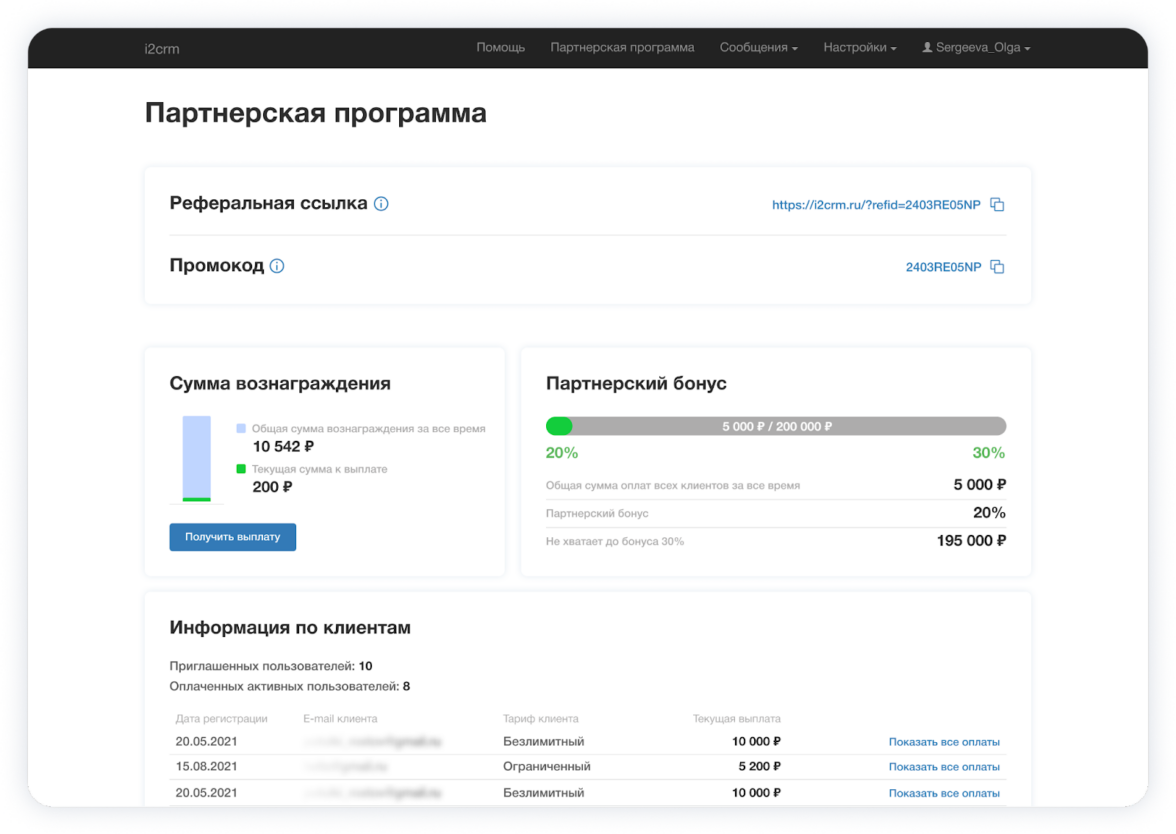The height and width of the screenshot is (834, 1176).
Task: Show all payments for the 15.08.2021 client
Action: pos(943,767)
